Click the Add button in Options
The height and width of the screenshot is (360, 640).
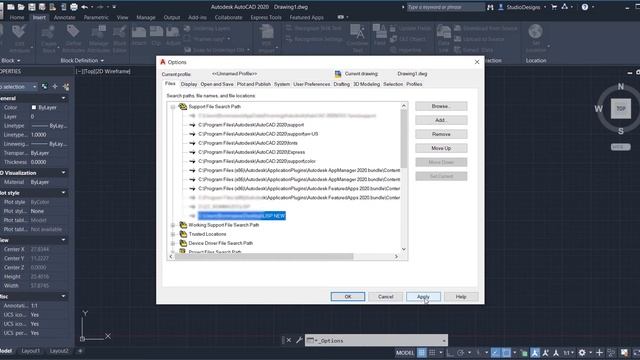pyautogui.click(x=441, y=120)
